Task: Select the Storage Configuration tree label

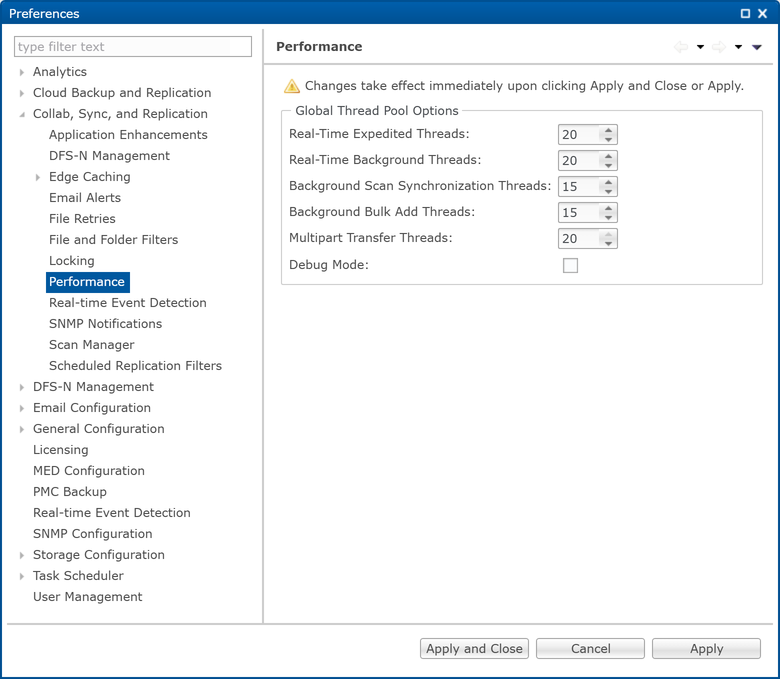Action: point(98,555)
